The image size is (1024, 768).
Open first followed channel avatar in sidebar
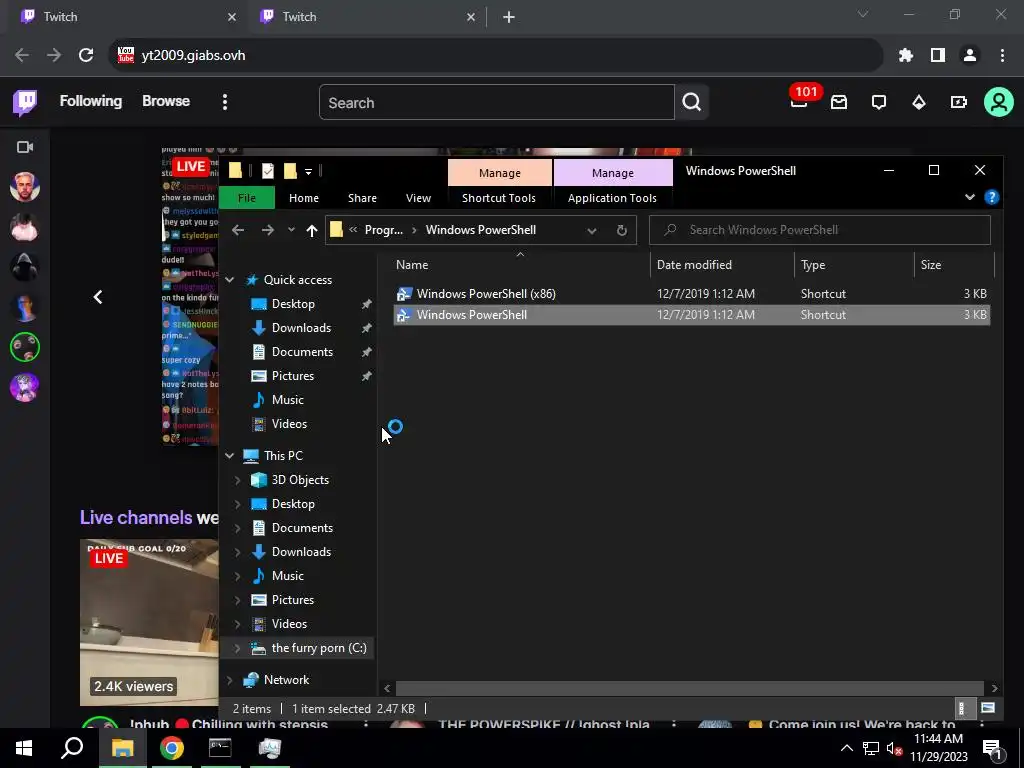click(25, 187)
